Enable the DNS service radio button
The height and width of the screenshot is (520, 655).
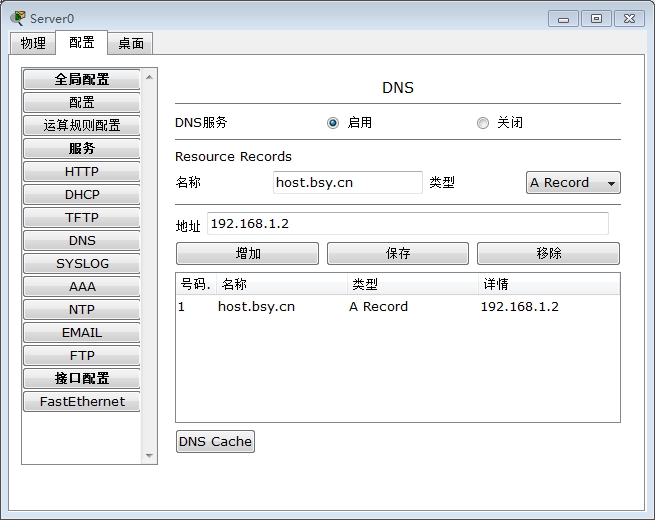pos(333,123)
